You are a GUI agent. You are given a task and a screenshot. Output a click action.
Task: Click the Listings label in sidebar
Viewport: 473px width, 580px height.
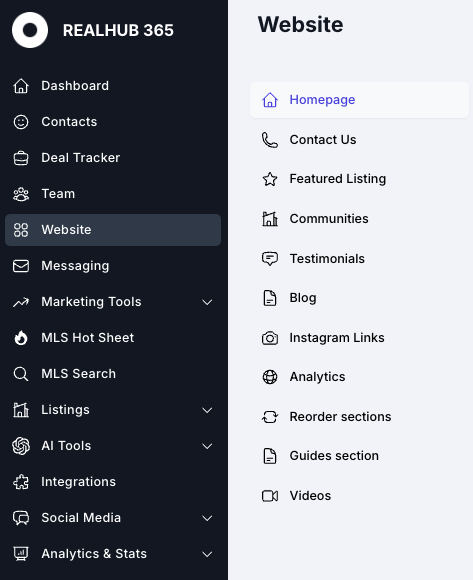(65, 410)
